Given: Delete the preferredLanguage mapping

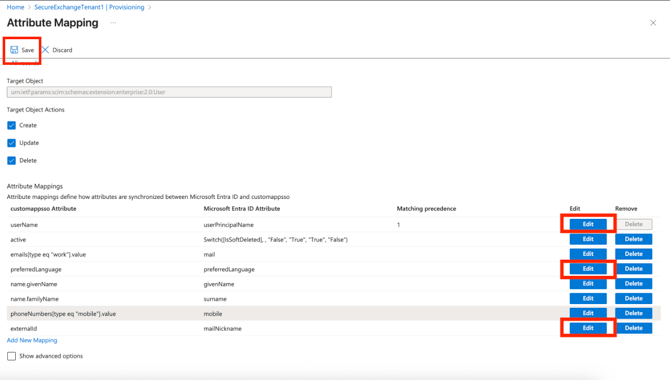Looking at the screenshot, I should pyautogui.click(x=634, y=269).
